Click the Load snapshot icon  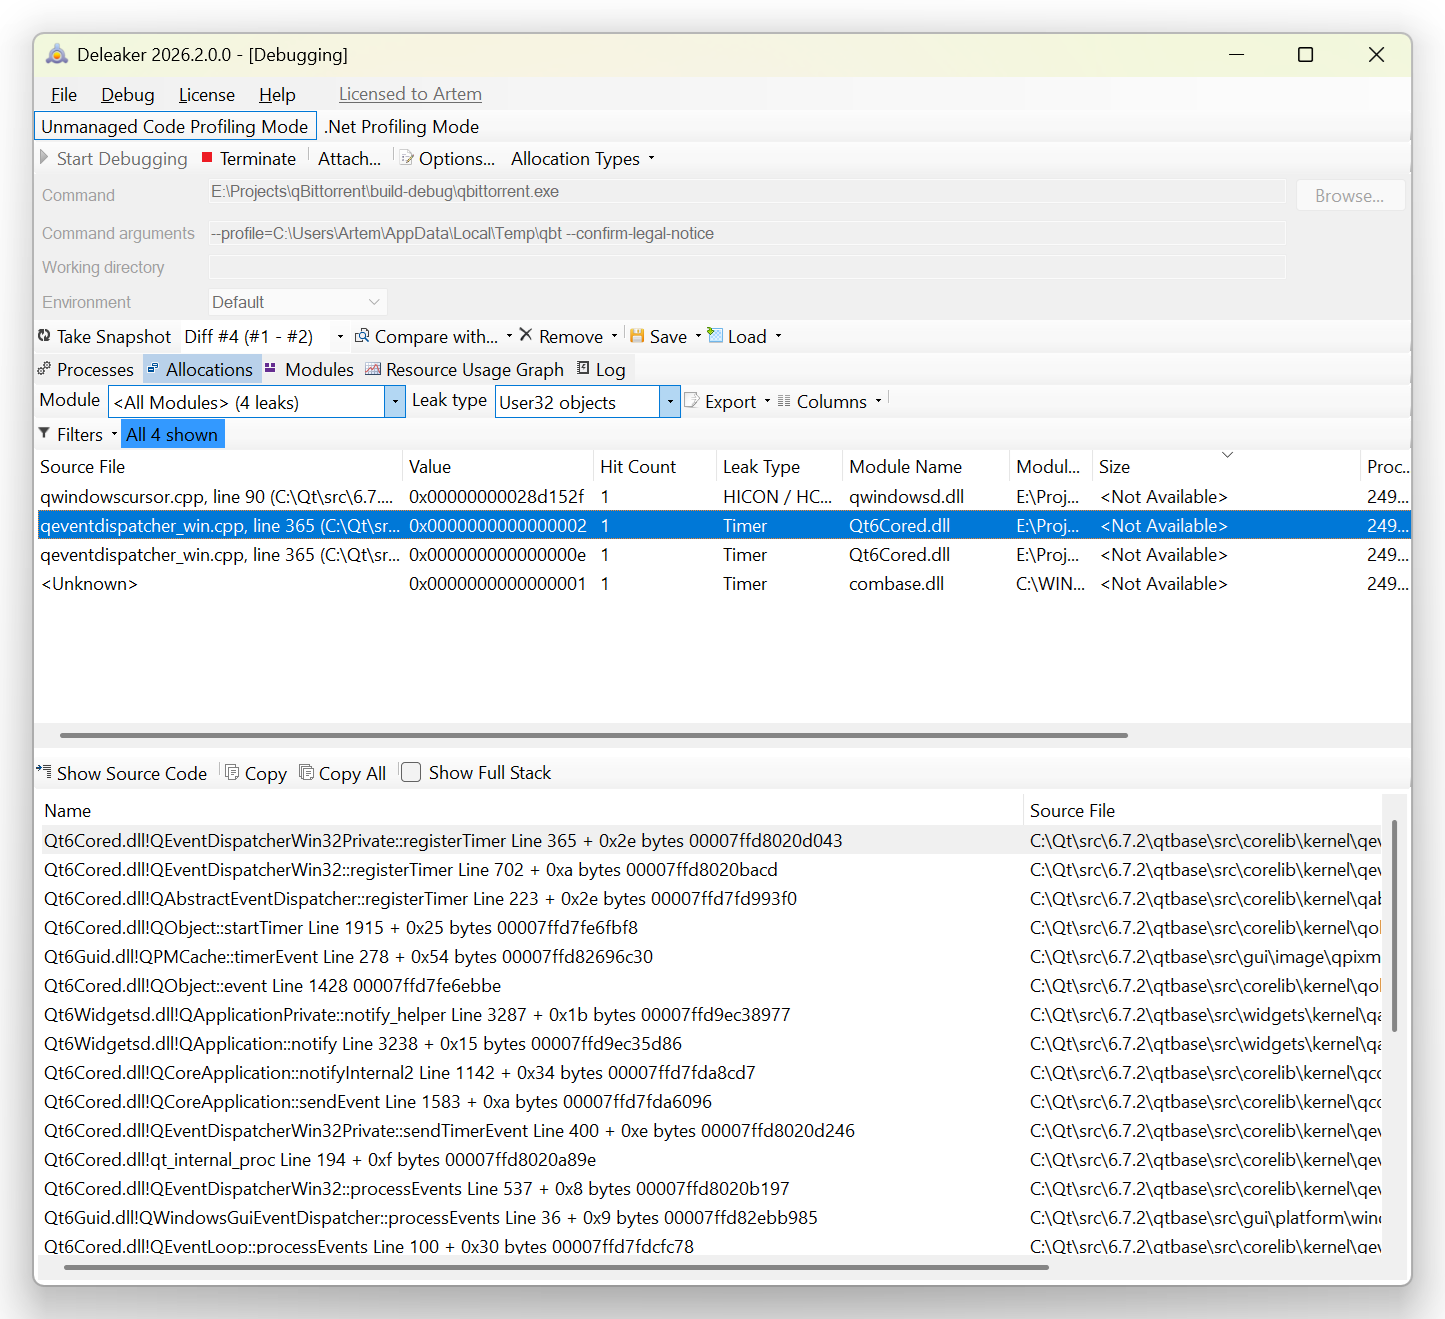715,335
